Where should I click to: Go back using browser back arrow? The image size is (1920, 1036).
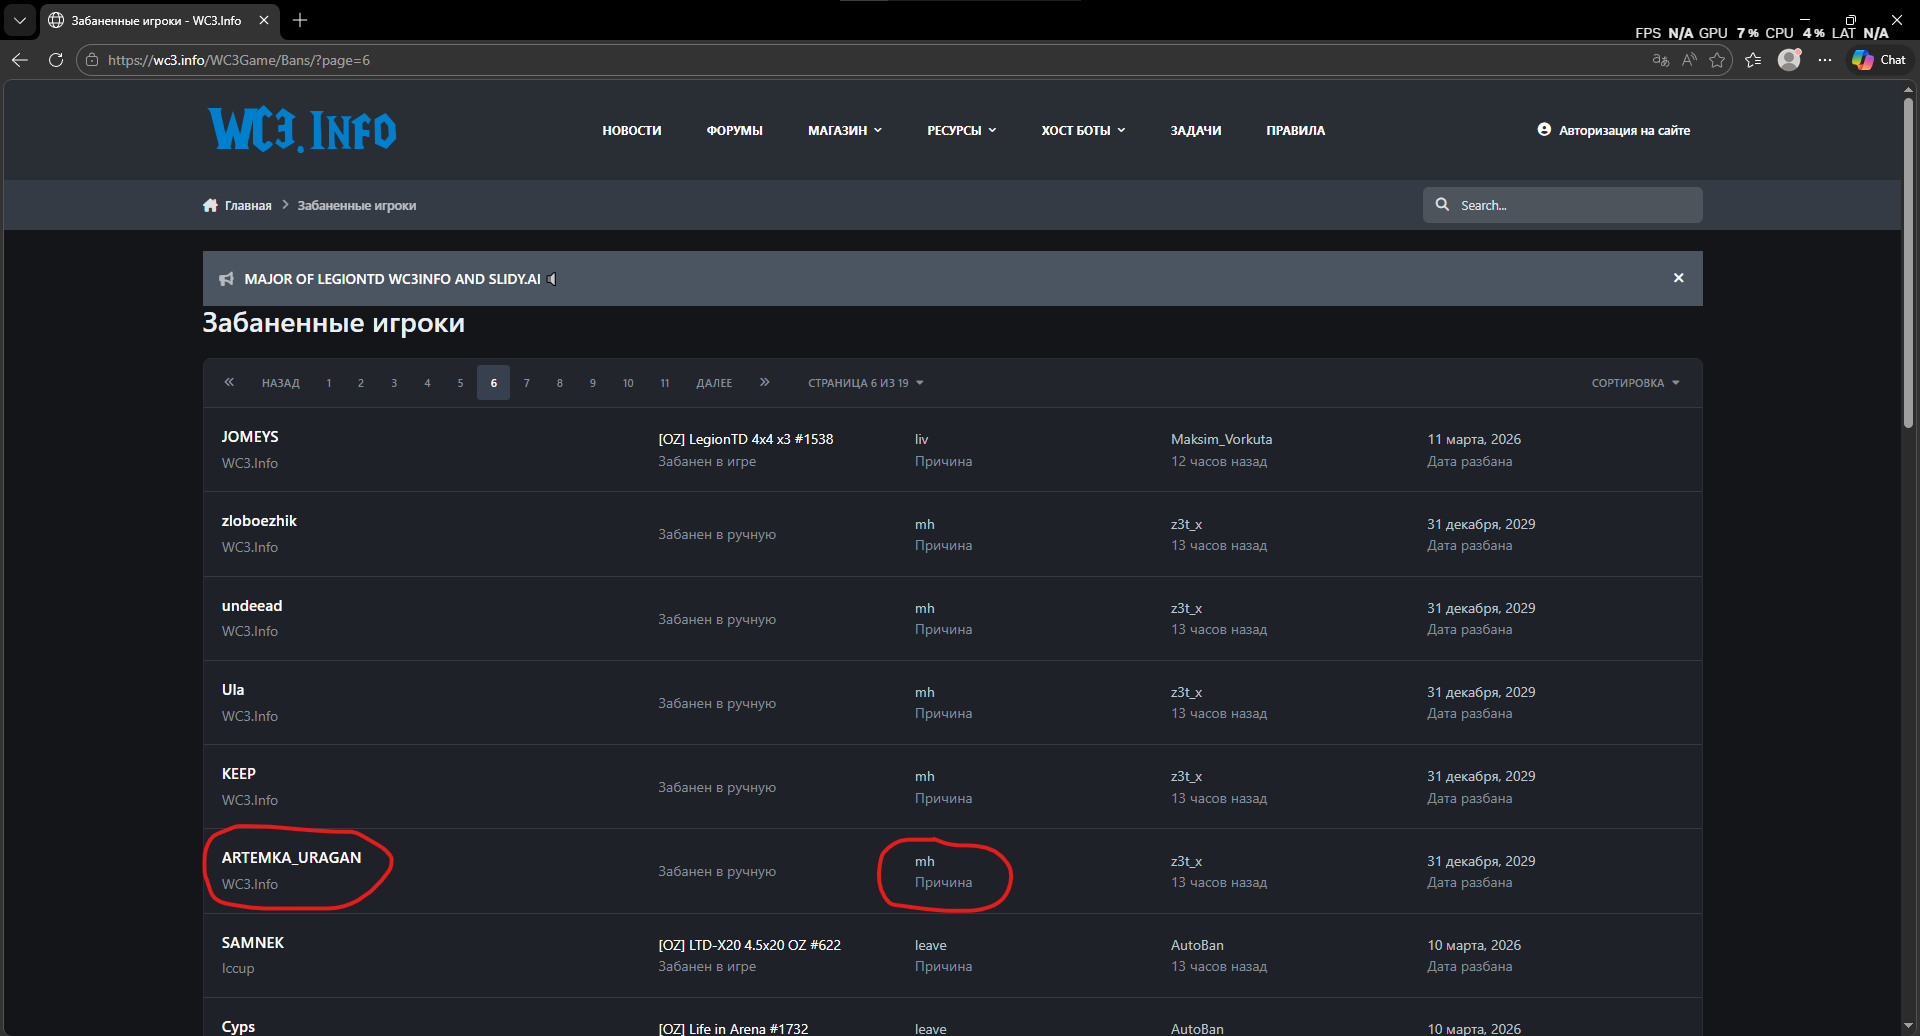(x=20, y=60)
